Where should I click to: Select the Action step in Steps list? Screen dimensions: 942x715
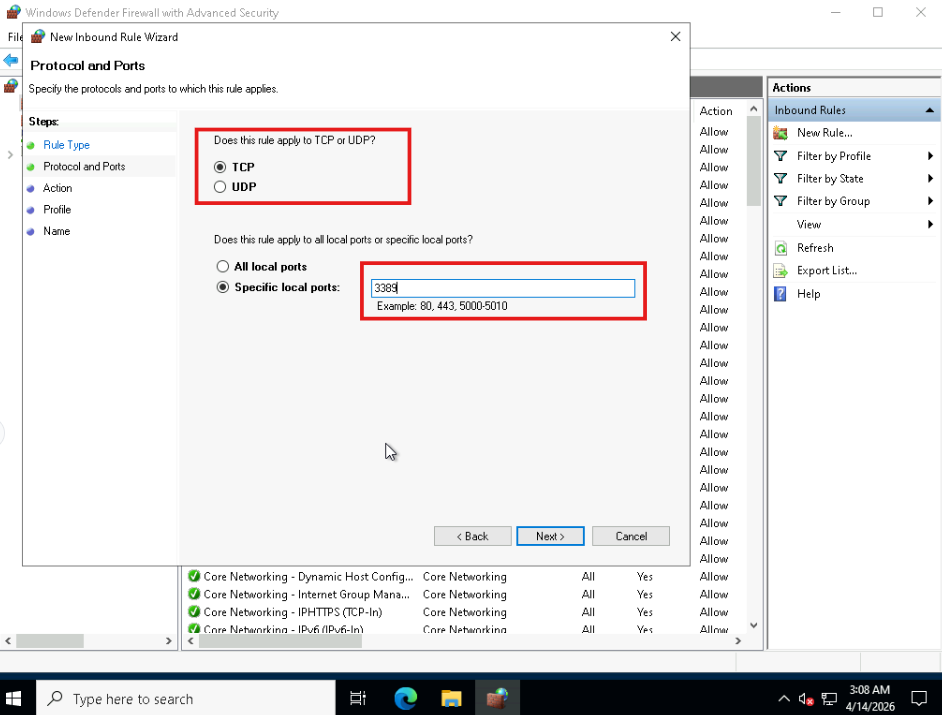click(x=58, y=188)
